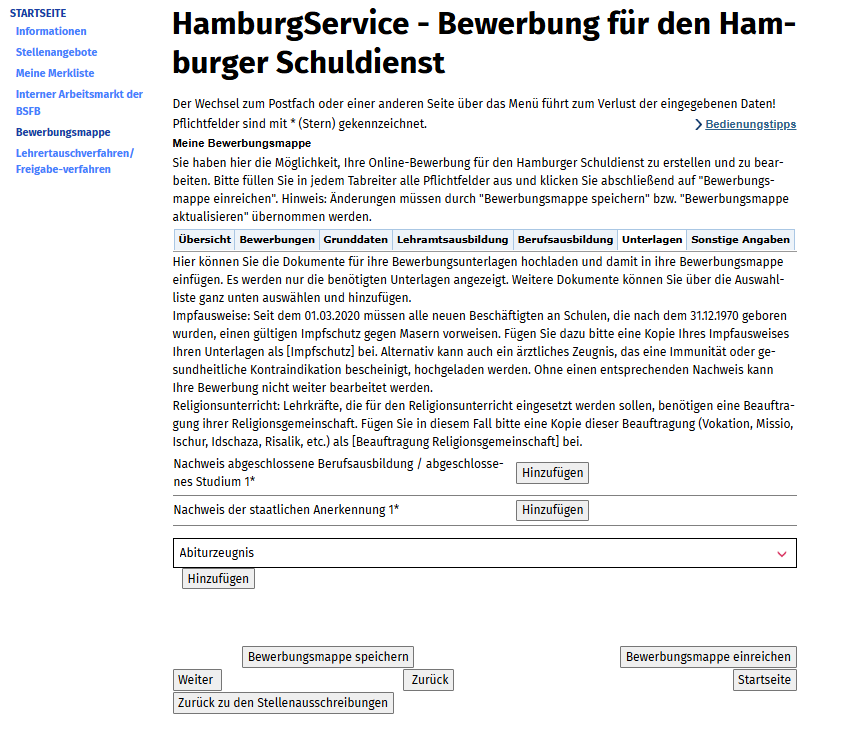Select the Grunddaten tab
The image size is (847, 745).
[355, 240]
